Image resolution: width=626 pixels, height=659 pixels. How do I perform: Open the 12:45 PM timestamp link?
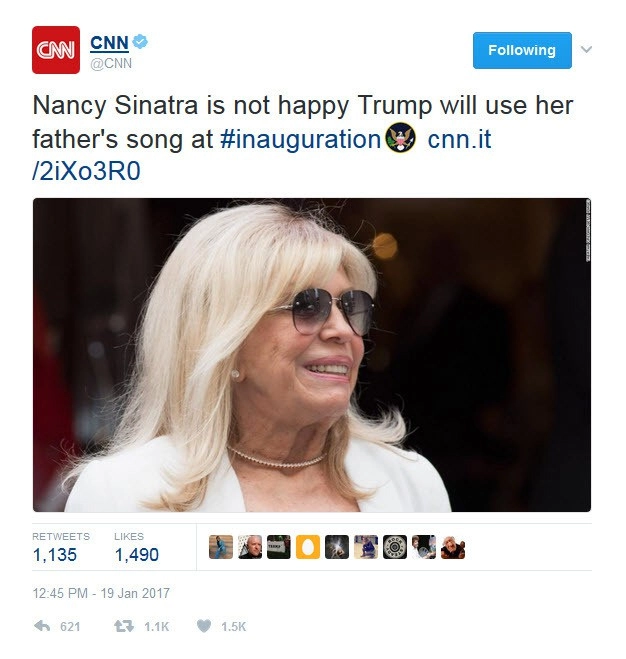pos(101,593)
